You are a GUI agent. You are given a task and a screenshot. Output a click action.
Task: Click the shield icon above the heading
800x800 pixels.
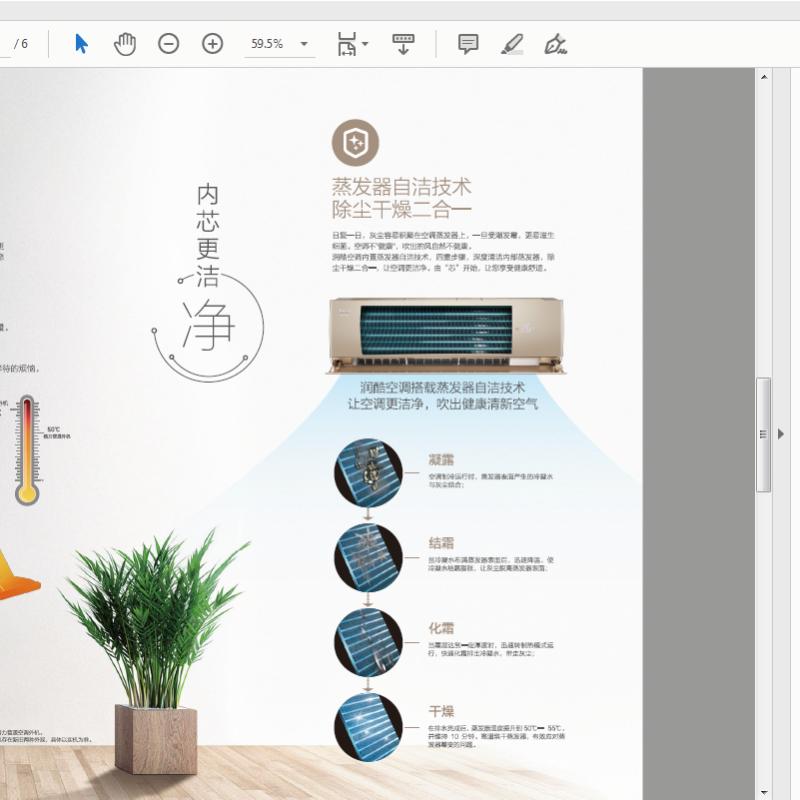click(355, 142)
